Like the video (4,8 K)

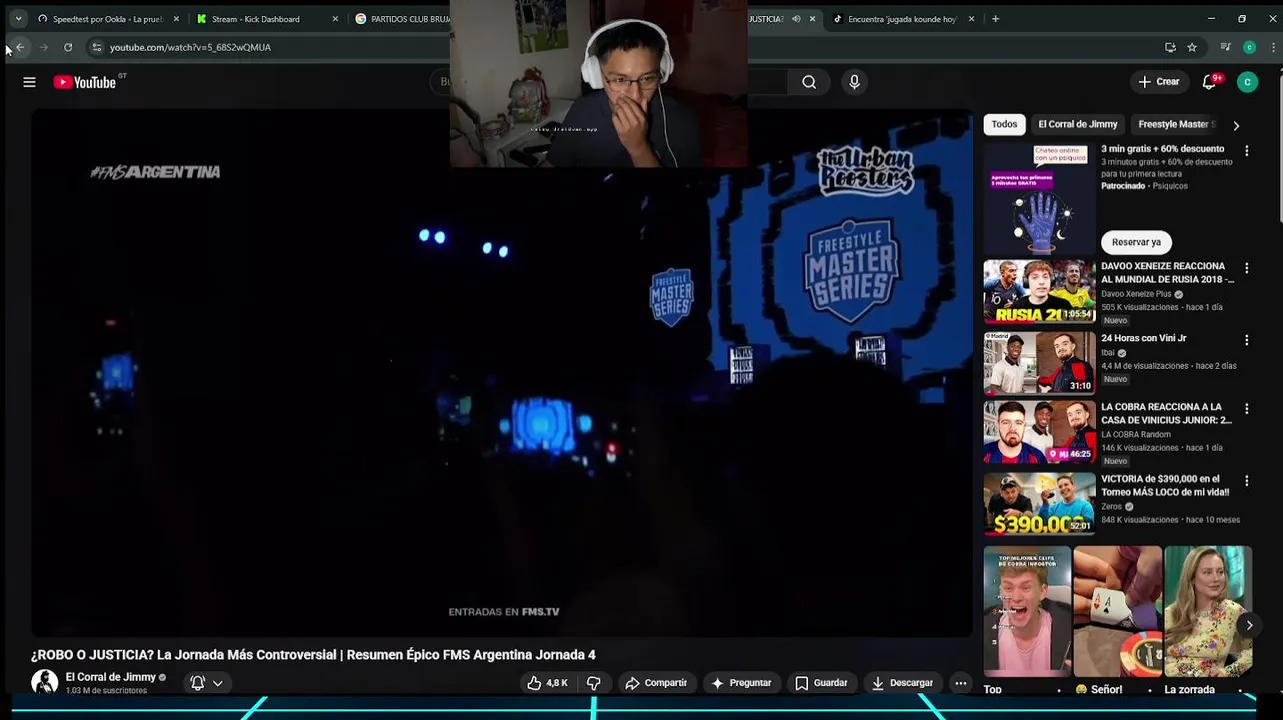(x=548, y=683)
